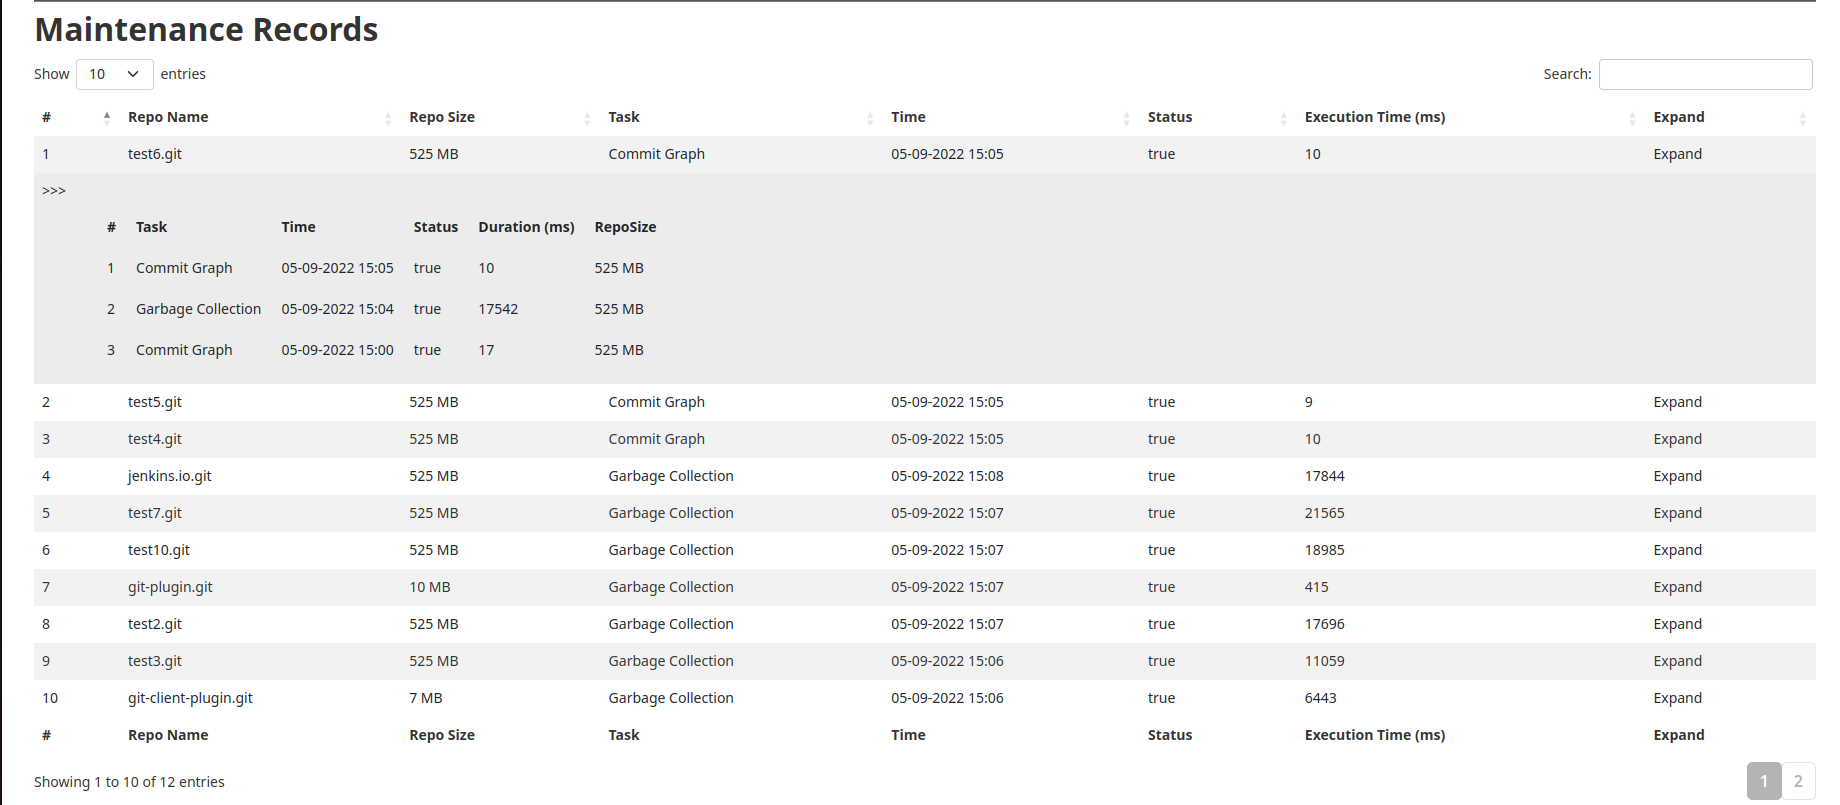Click the Maintenance Records heading
This screenshot has width=1840, height=805.
[x=206, y=29]
